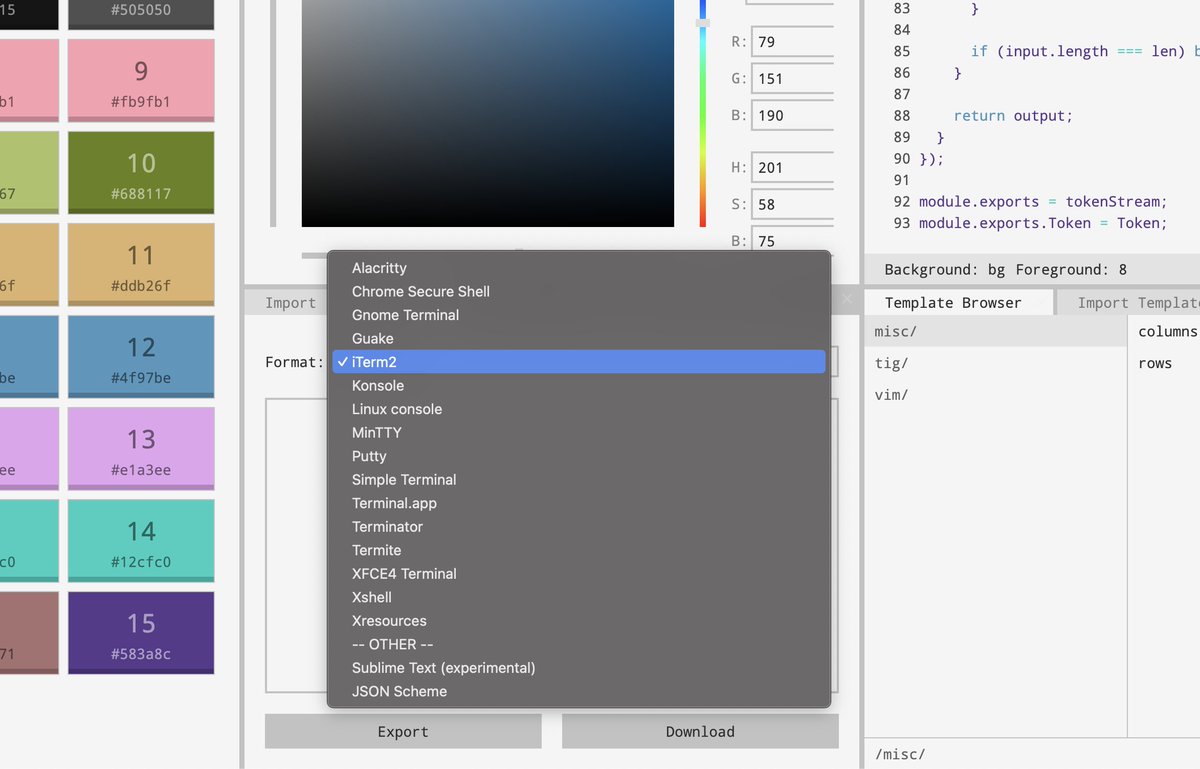
Task: Pick Guake in the dropdown
Action: (579, 338)
